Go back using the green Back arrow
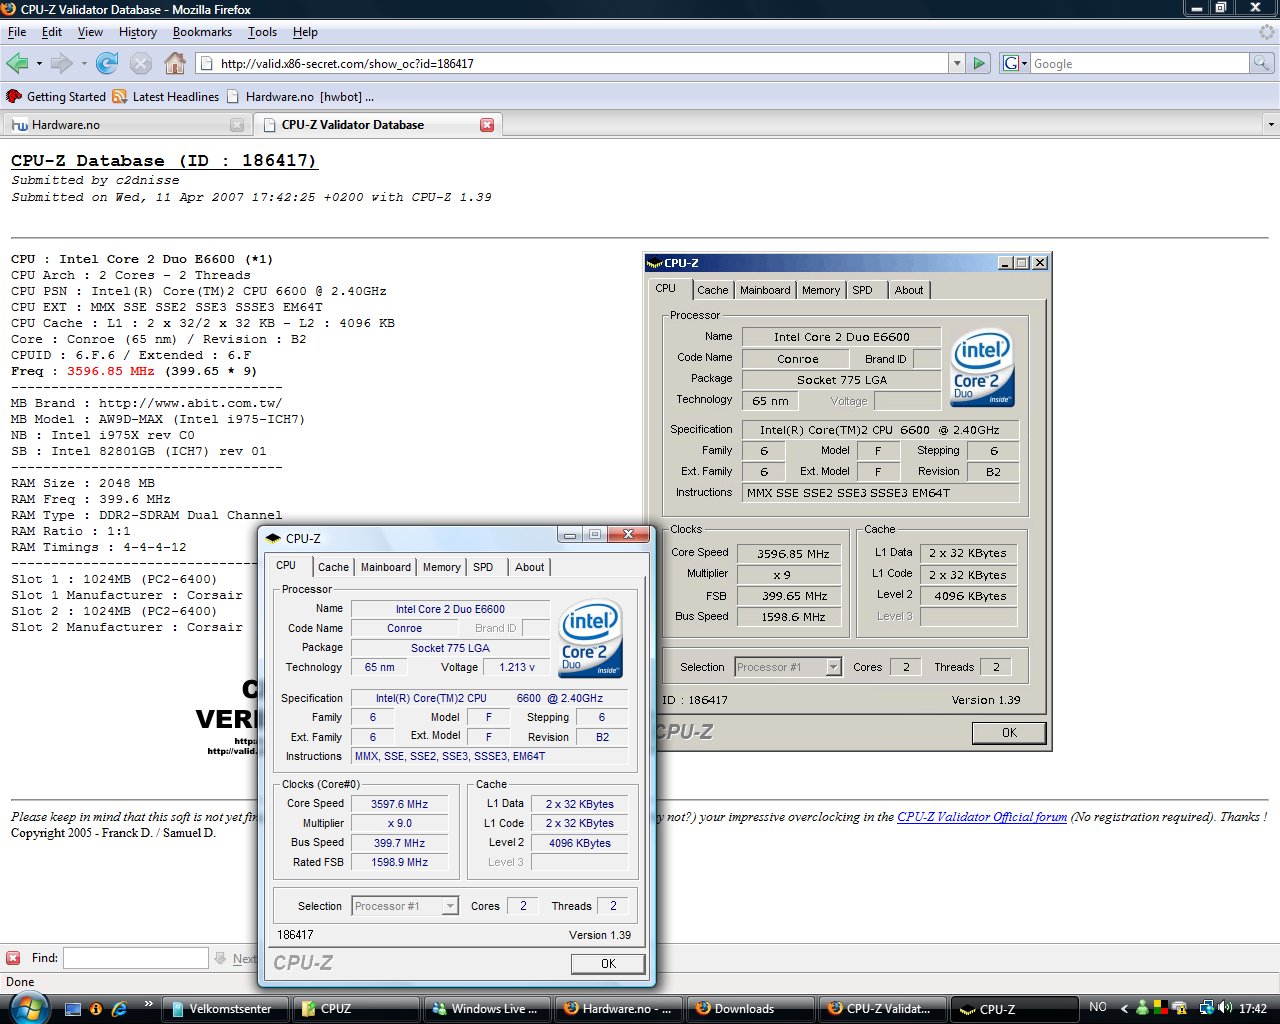This screenshot has width=1280, height=1024. (17, 64)
